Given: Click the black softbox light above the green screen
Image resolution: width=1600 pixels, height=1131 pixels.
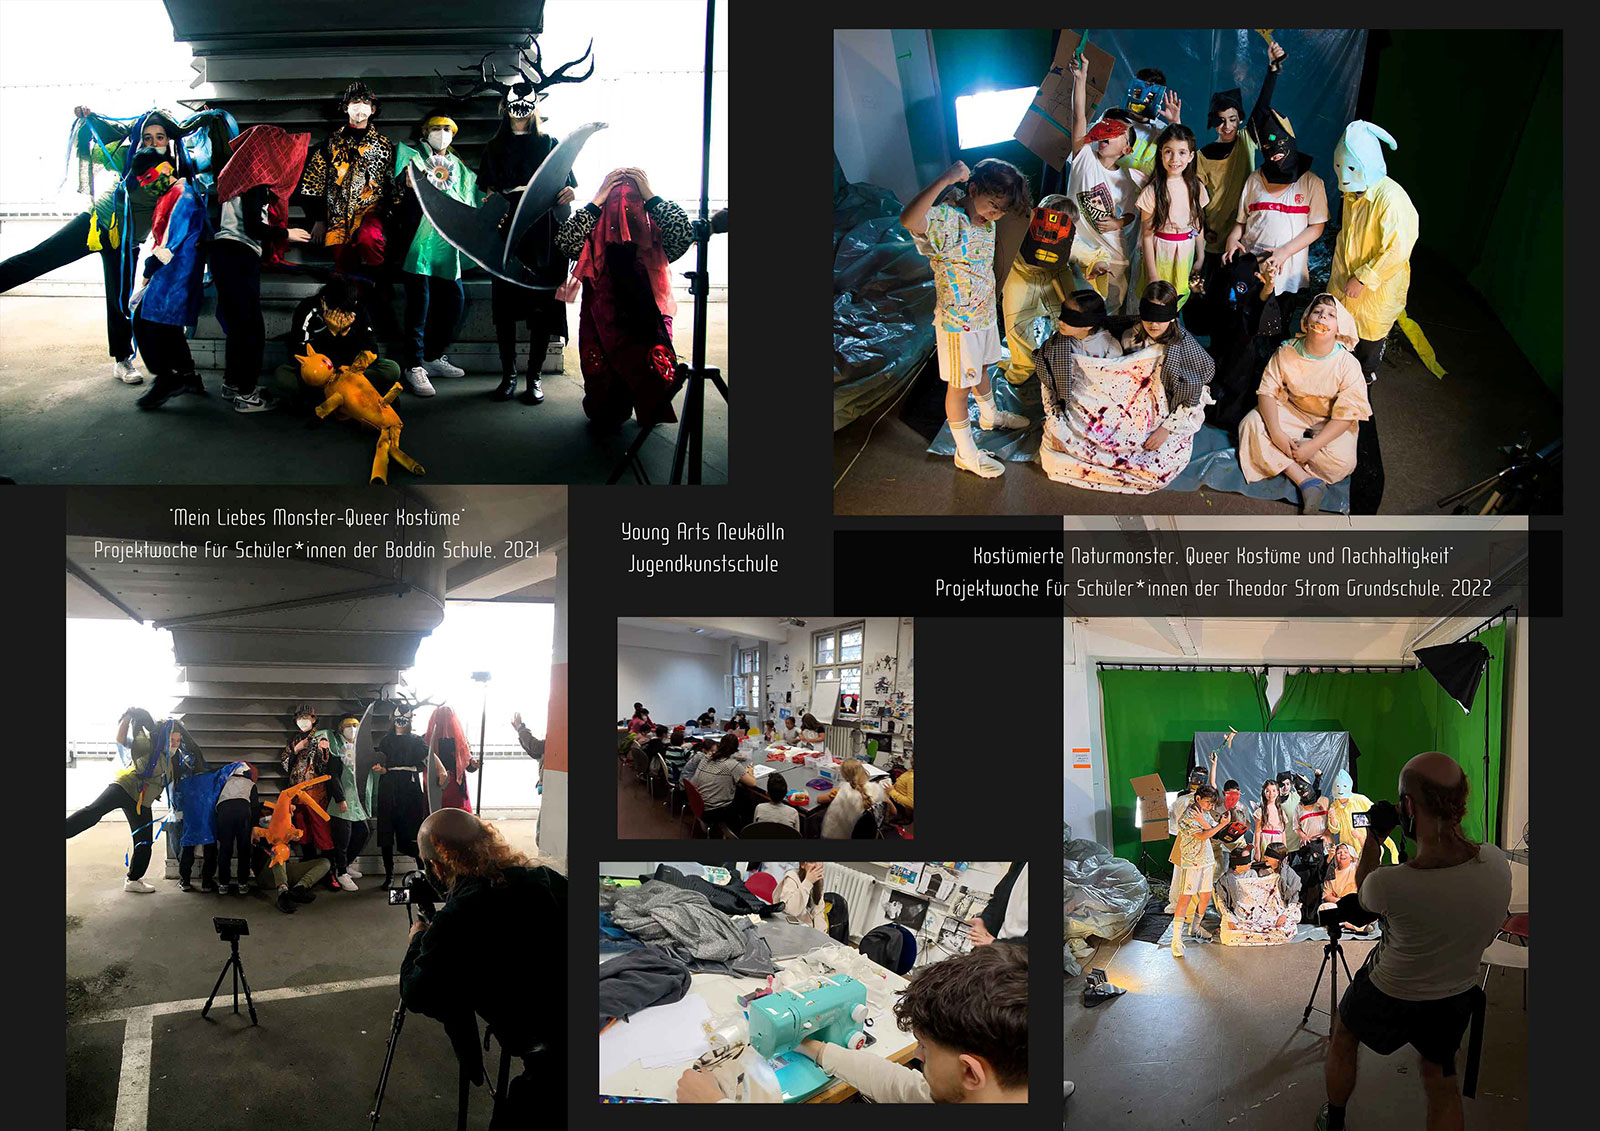Looking at the screenshot, I should click(x=1452, y=670).
